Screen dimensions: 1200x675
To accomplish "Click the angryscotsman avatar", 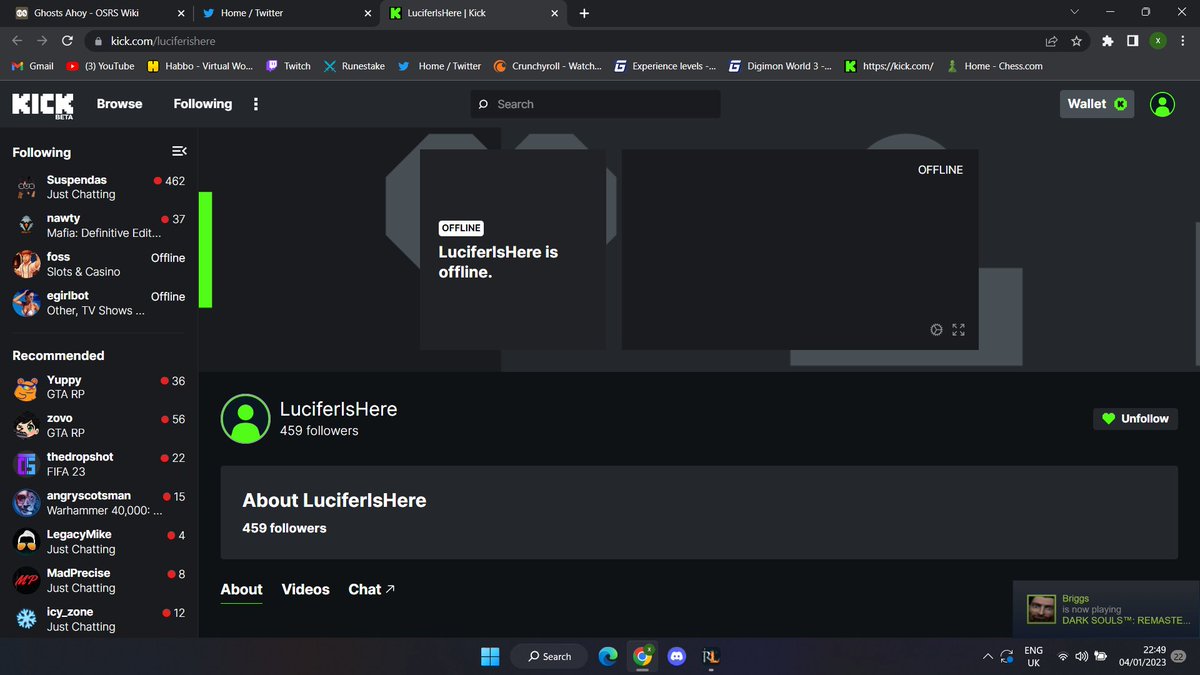I will tap(27, 503).
